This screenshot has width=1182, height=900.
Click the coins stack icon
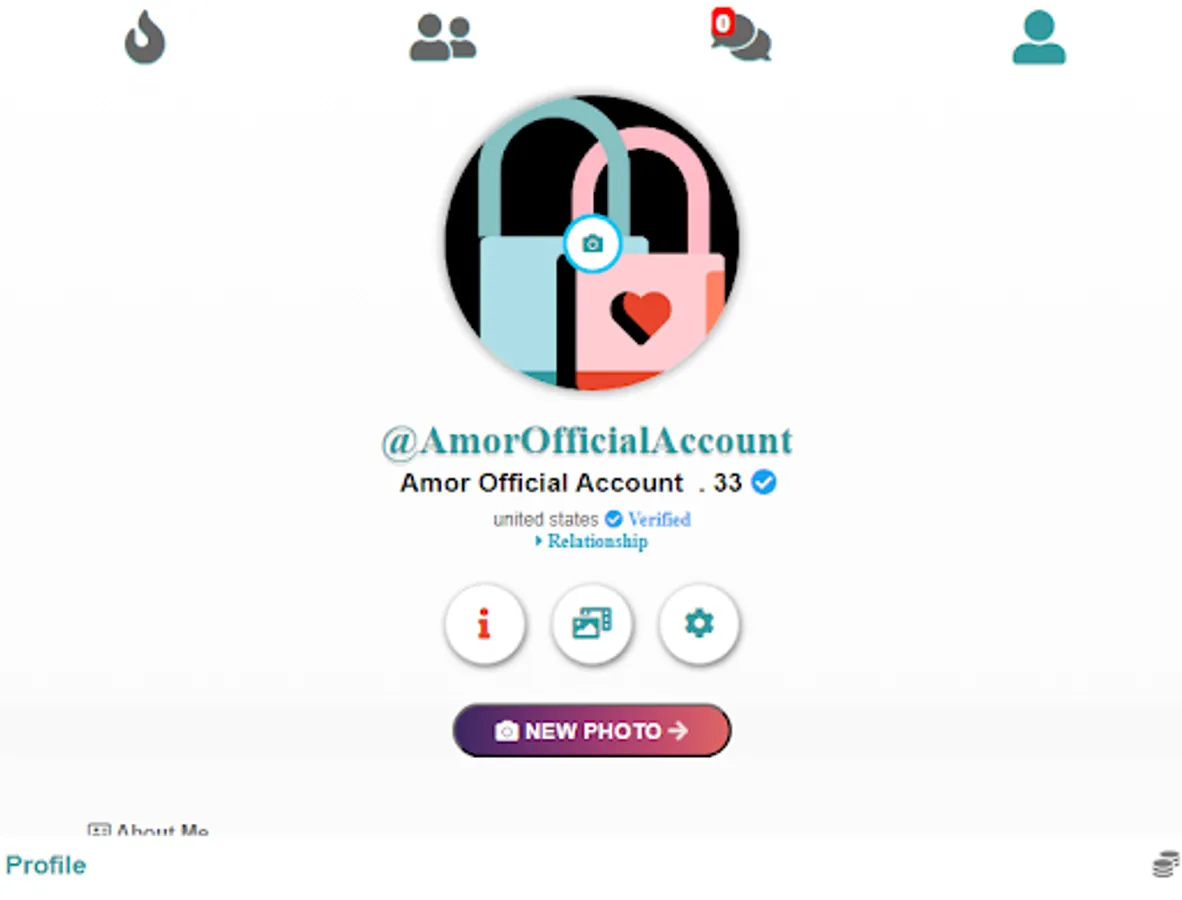1166,865
